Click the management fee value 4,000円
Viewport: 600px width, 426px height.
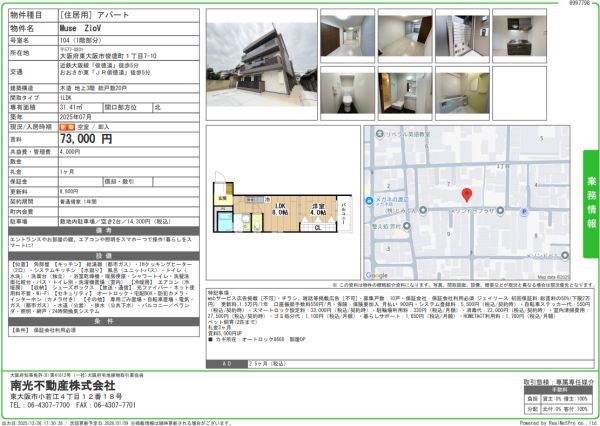pos(70,152)
